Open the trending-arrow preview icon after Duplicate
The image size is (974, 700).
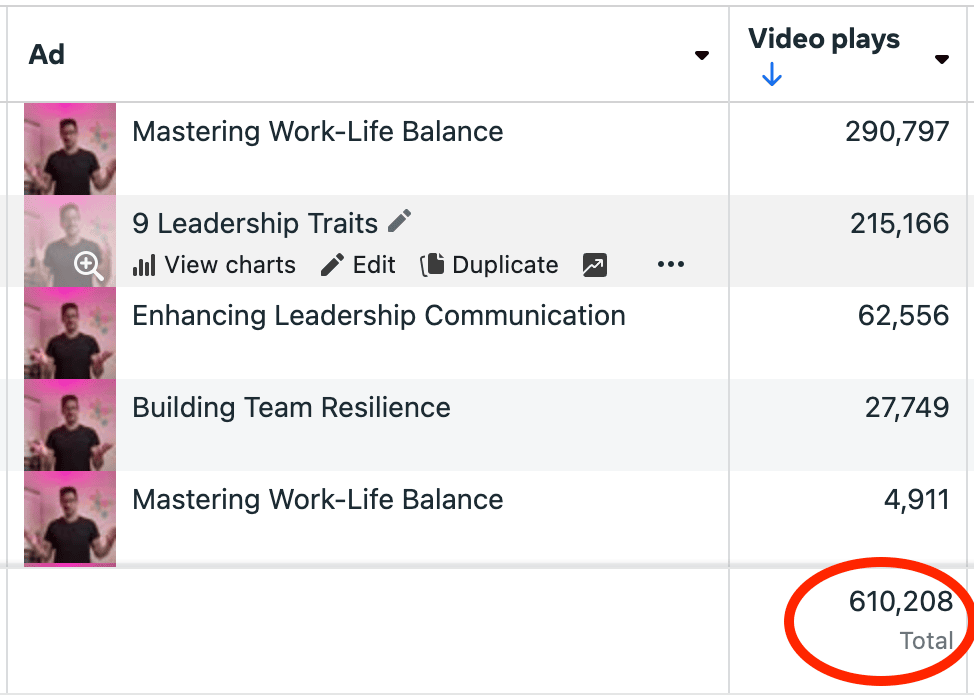click(594, 265)
